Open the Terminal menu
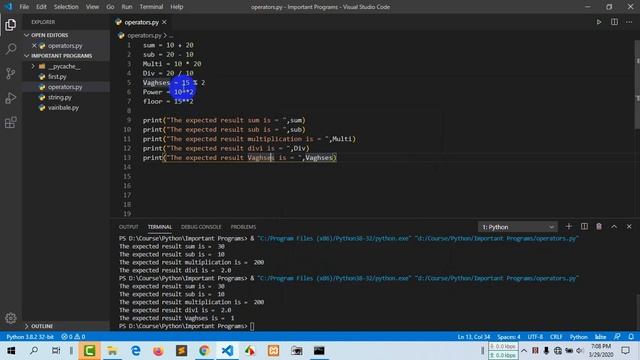640x360 pixels. (151, 7)
